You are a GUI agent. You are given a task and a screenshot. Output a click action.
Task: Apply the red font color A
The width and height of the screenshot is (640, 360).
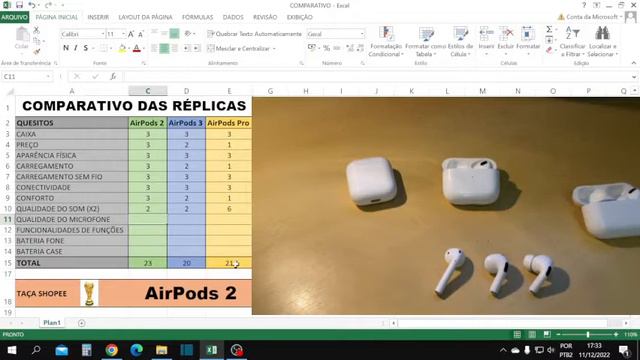pos(137,48)
